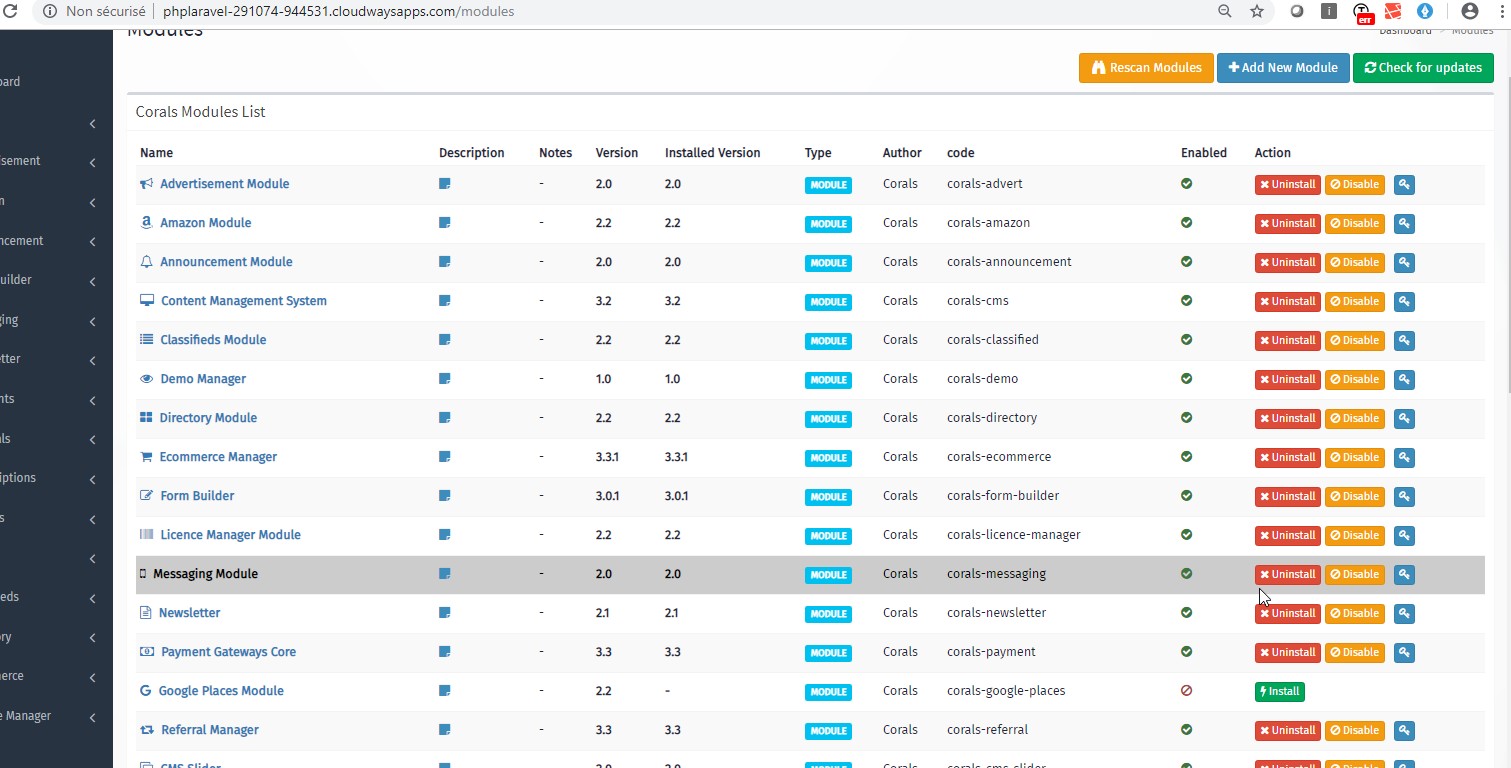1511x768 pixels.
Task: Open browser zoom magnifier icon
Action: tap(1225, 12)
